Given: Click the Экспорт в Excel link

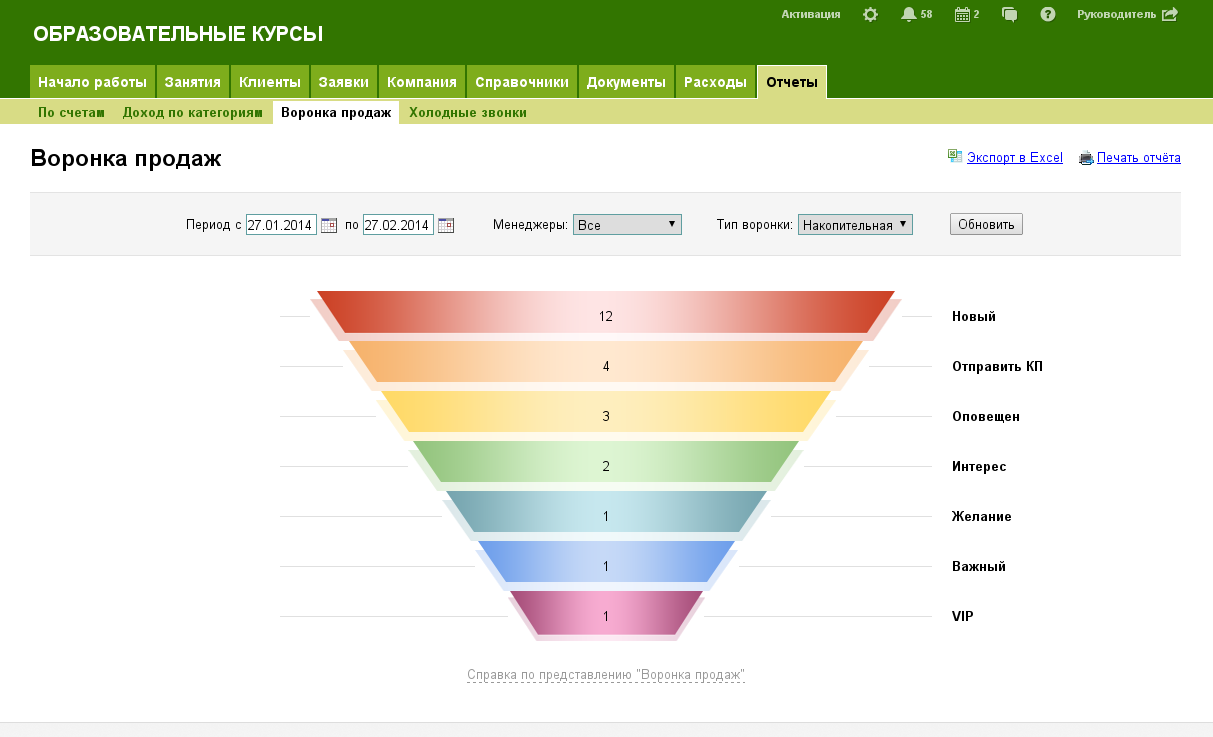Looking at the screenshot, I should 1014,158.
